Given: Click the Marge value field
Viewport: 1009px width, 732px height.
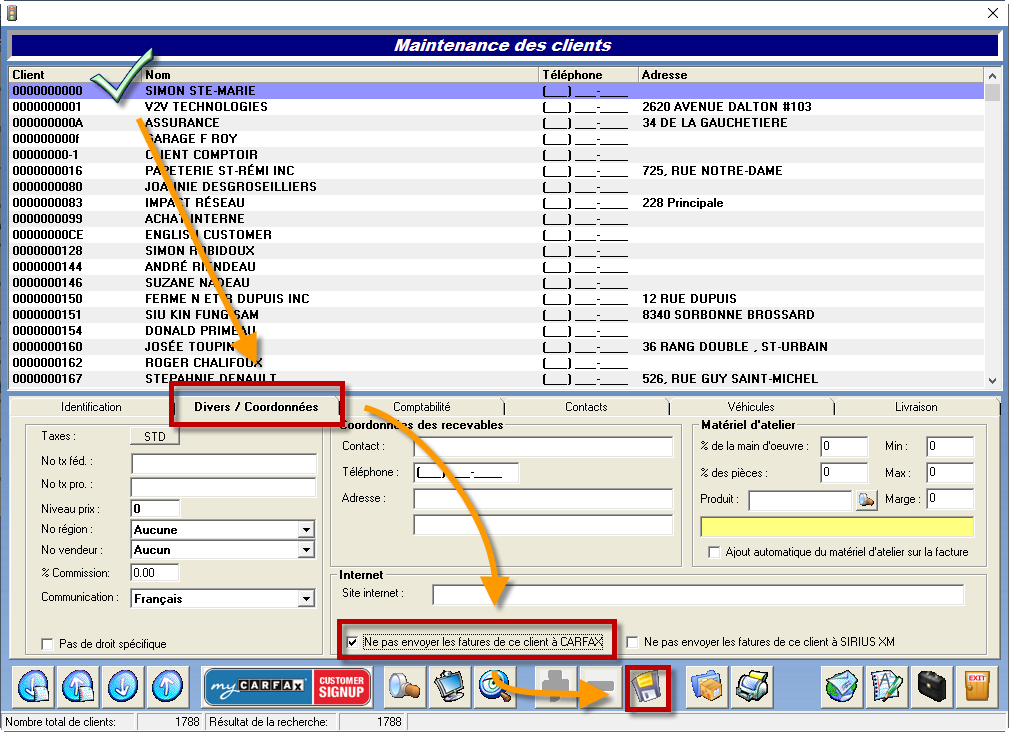Looking at the screenshot, I should [950, 499].
